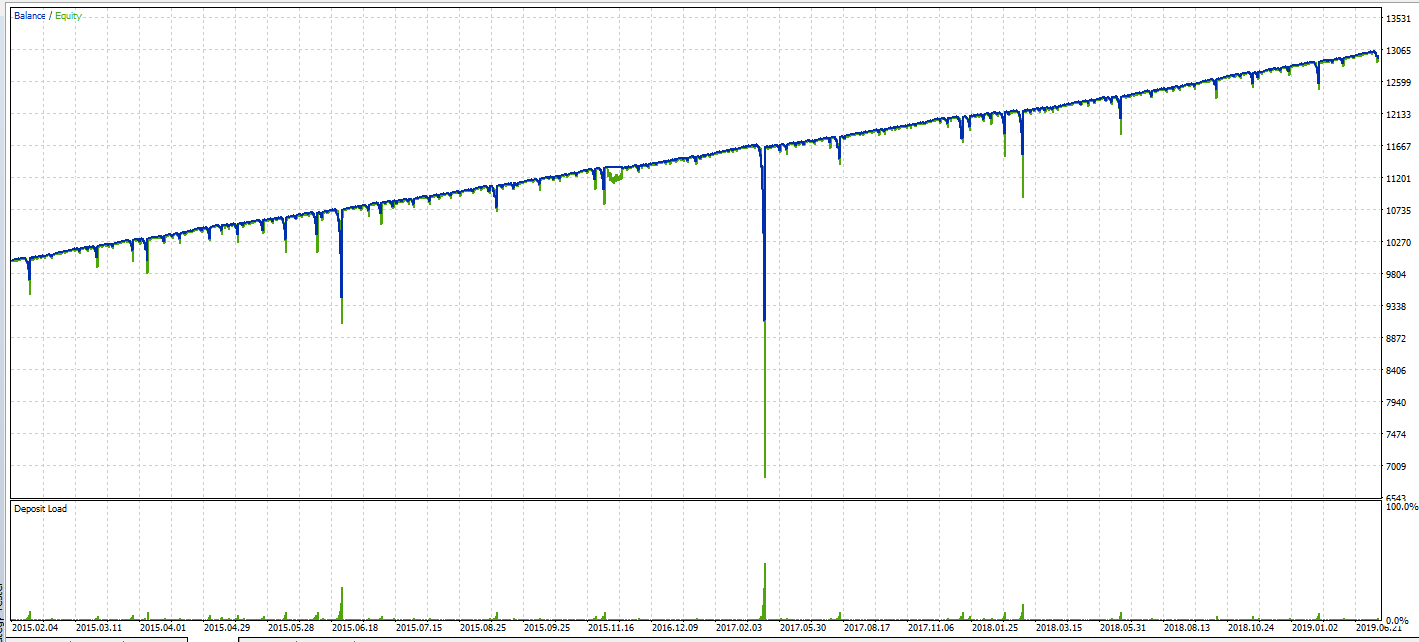
Task: Click the equity drawdown spike near 2015.06.18
Action: [342, 311]
